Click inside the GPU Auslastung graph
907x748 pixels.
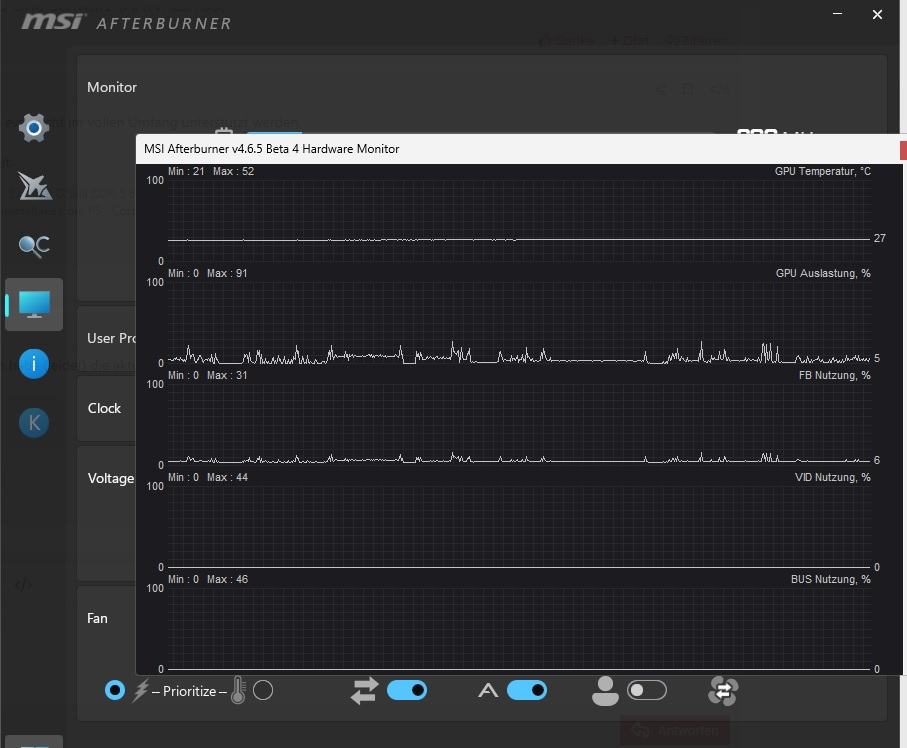tap(518, 323)
